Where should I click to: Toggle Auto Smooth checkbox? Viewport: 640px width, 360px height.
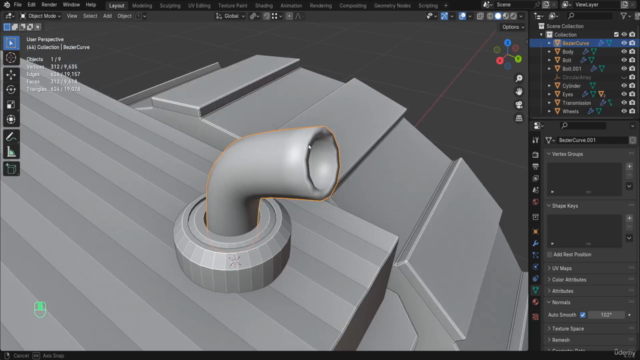click(583, 315)
